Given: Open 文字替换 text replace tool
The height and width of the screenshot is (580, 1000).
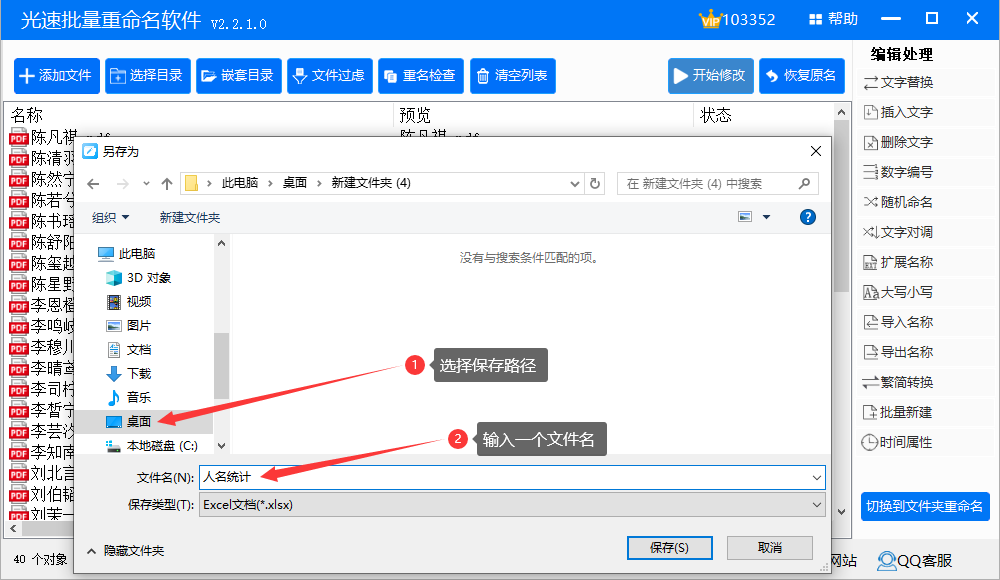Looking at the screenshot, I should 899,82.
